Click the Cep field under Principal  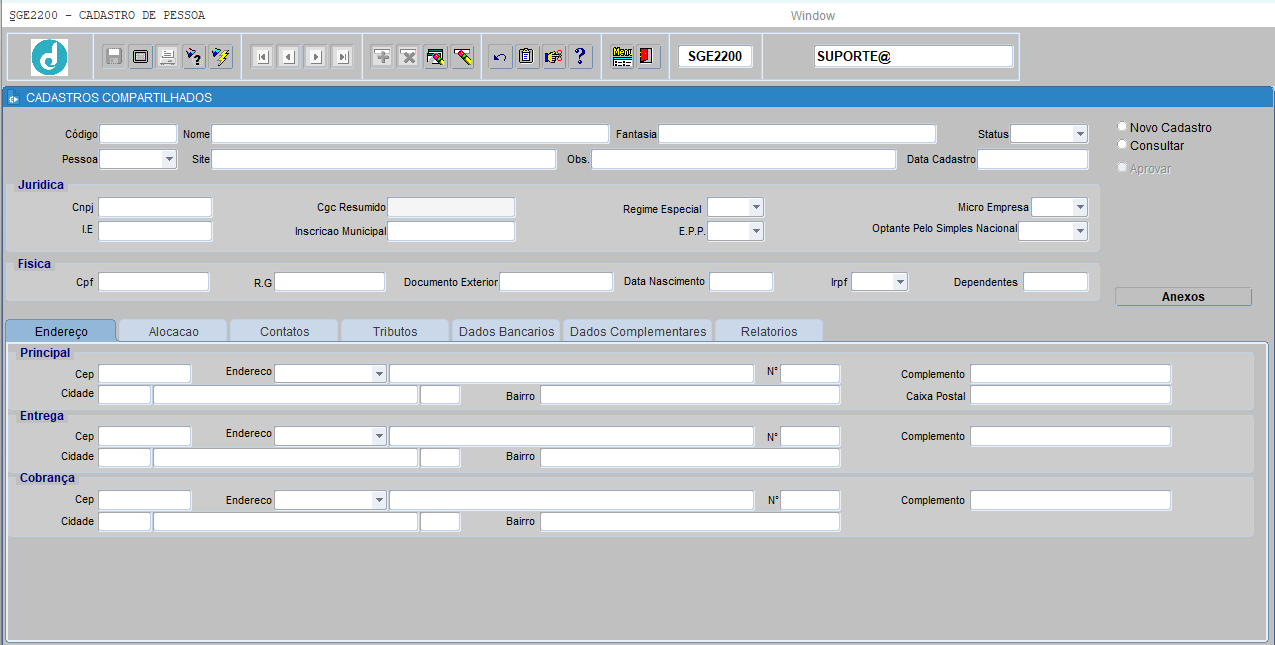click(x=144, y=374)
